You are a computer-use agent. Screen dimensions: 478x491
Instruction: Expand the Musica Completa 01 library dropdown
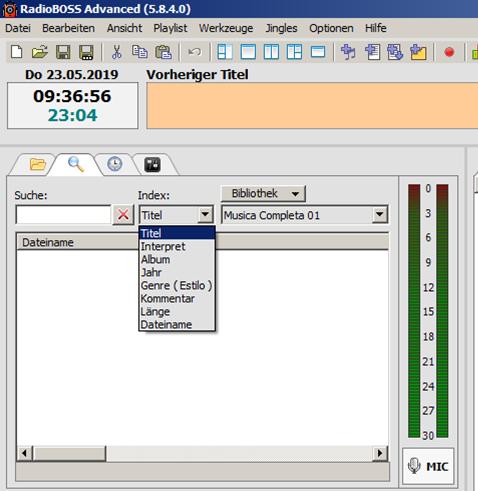(379, 215)
